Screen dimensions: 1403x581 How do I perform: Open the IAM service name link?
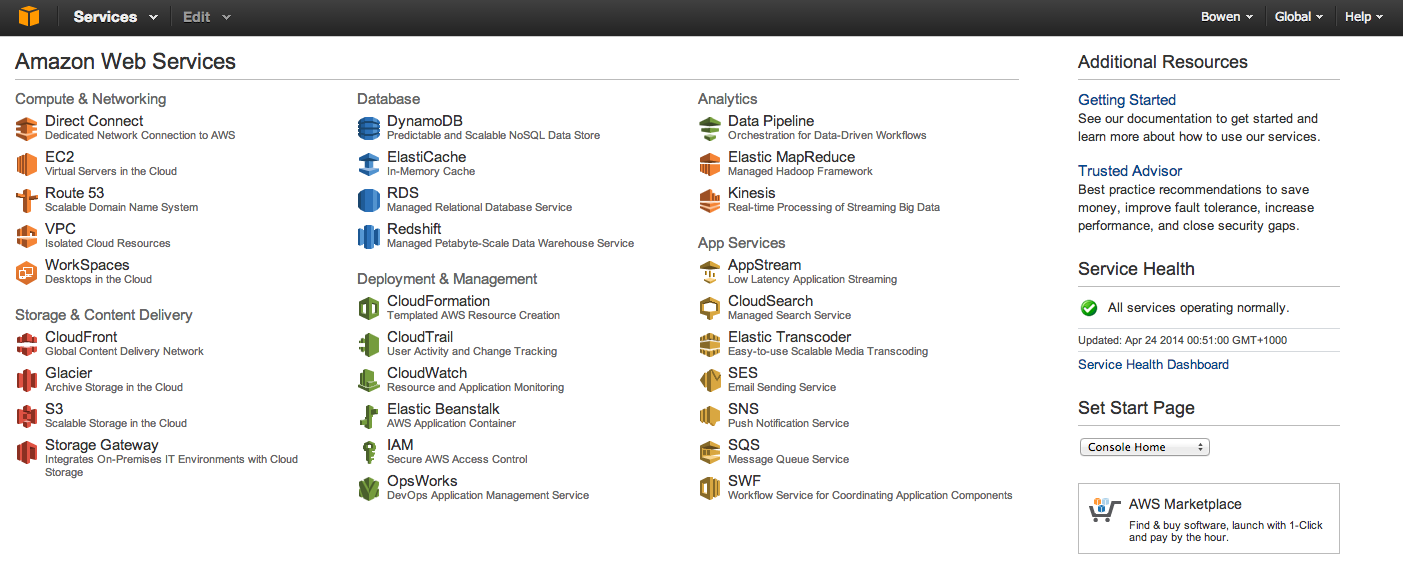coord(400,445)
